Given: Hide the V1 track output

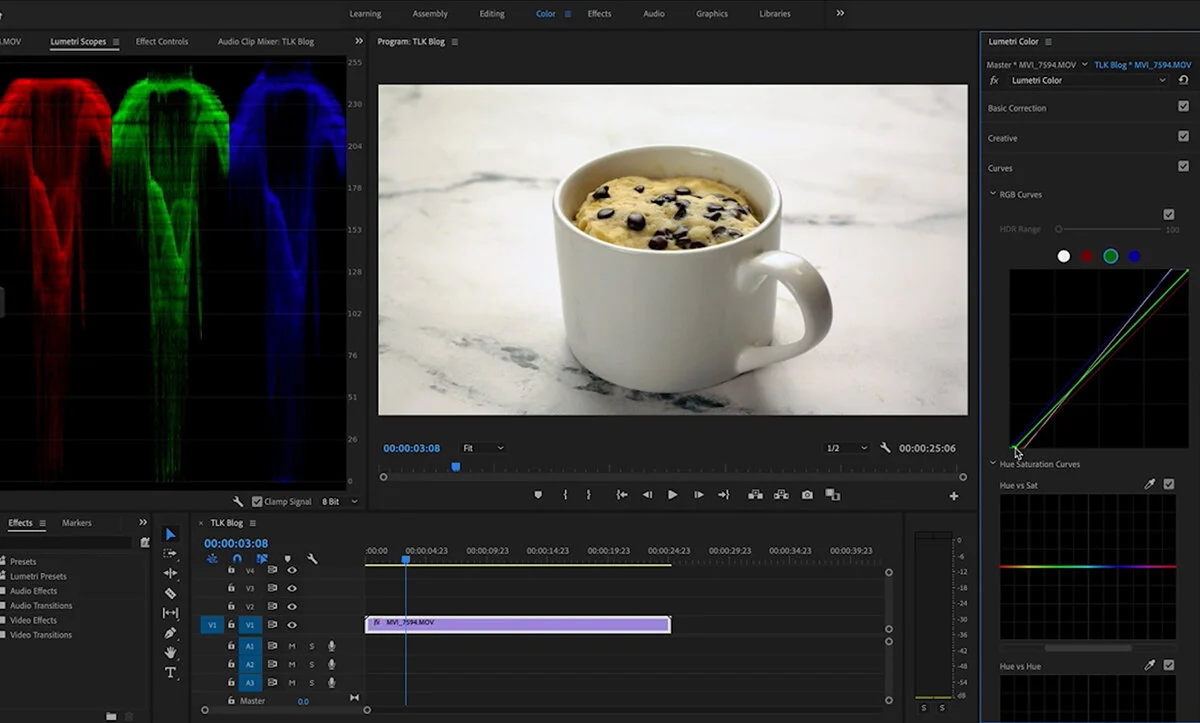Looking at the screenshot, I should (x=292, y=625).
